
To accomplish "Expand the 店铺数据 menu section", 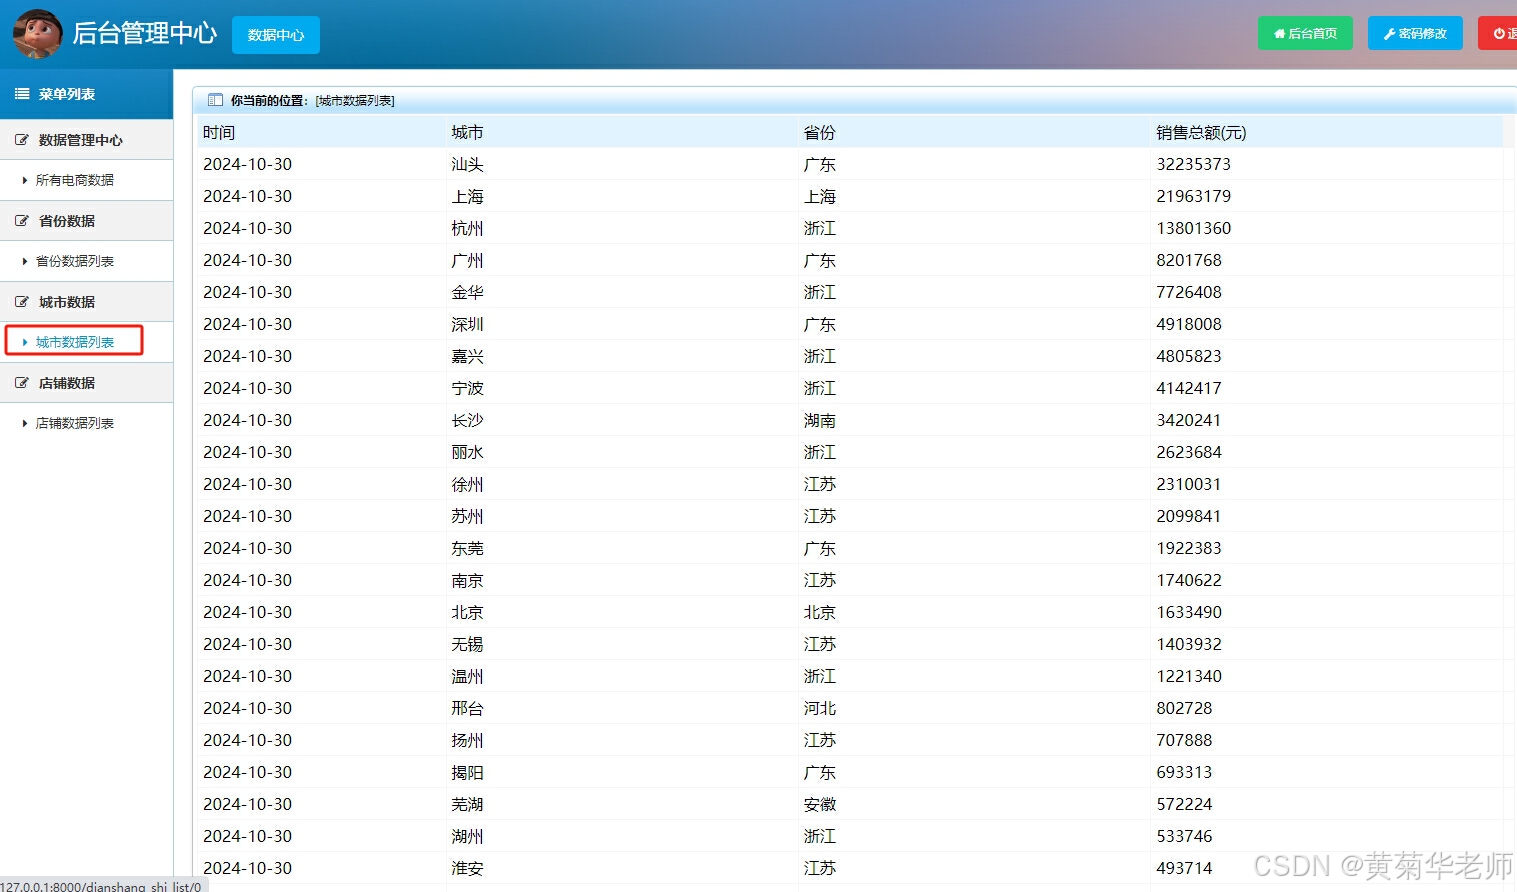I will click(86, 383).
